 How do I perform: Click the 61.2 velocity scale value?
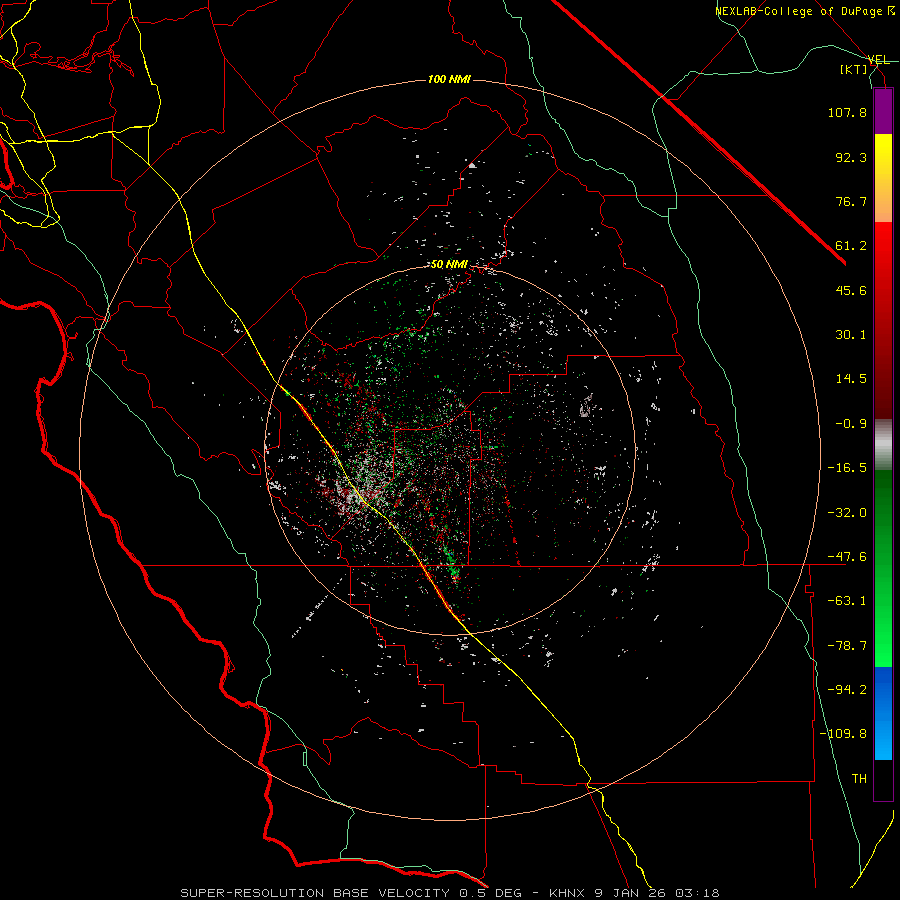point(851,246)
